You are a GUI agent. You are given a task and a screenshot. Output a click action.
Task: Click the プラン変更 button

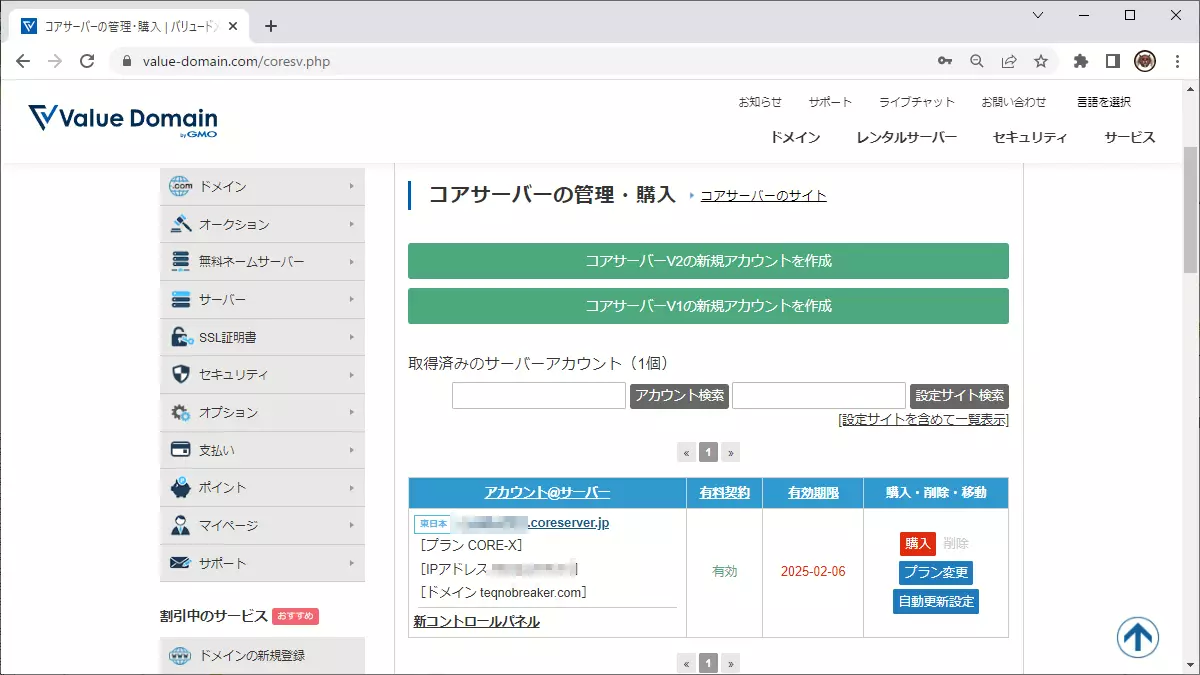click(x=935, y=573)
